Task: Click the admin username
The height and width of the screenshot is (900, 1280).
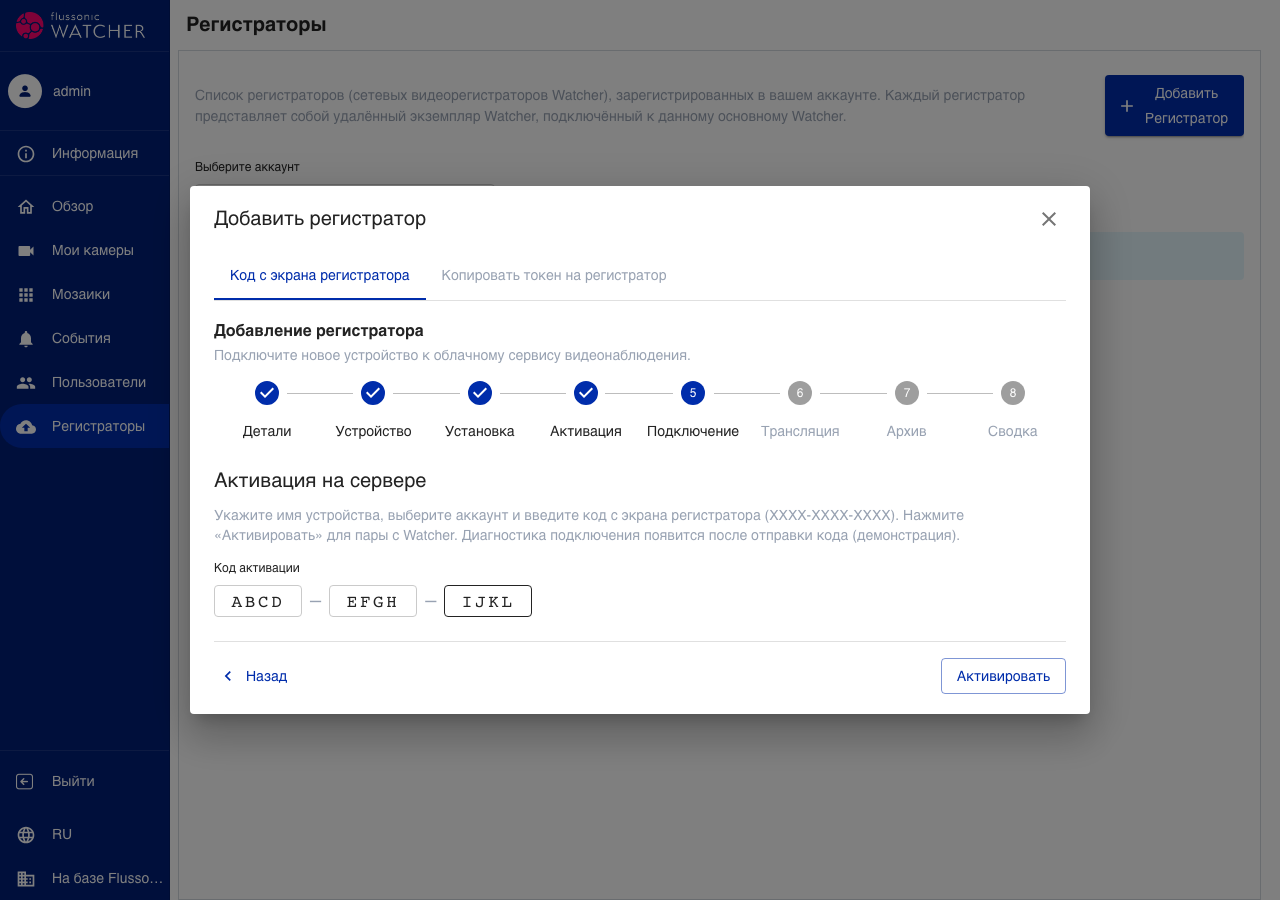Action: (x=72, y=91)
